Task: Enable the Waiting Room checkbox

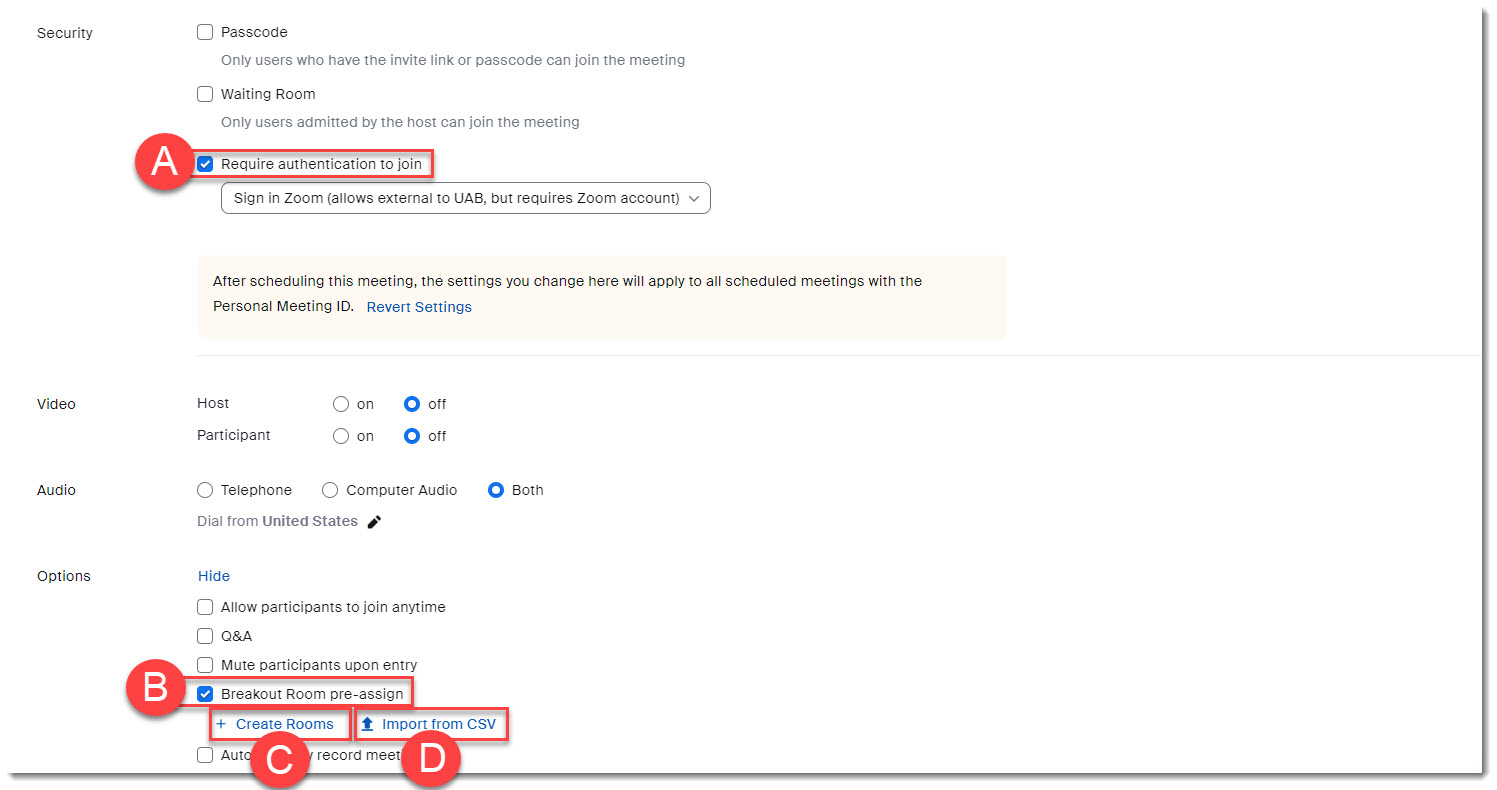Action: point(205,94)
